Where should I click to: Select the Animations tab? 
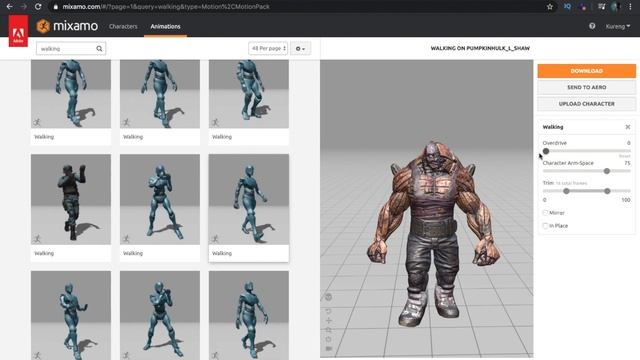(165, 26)
